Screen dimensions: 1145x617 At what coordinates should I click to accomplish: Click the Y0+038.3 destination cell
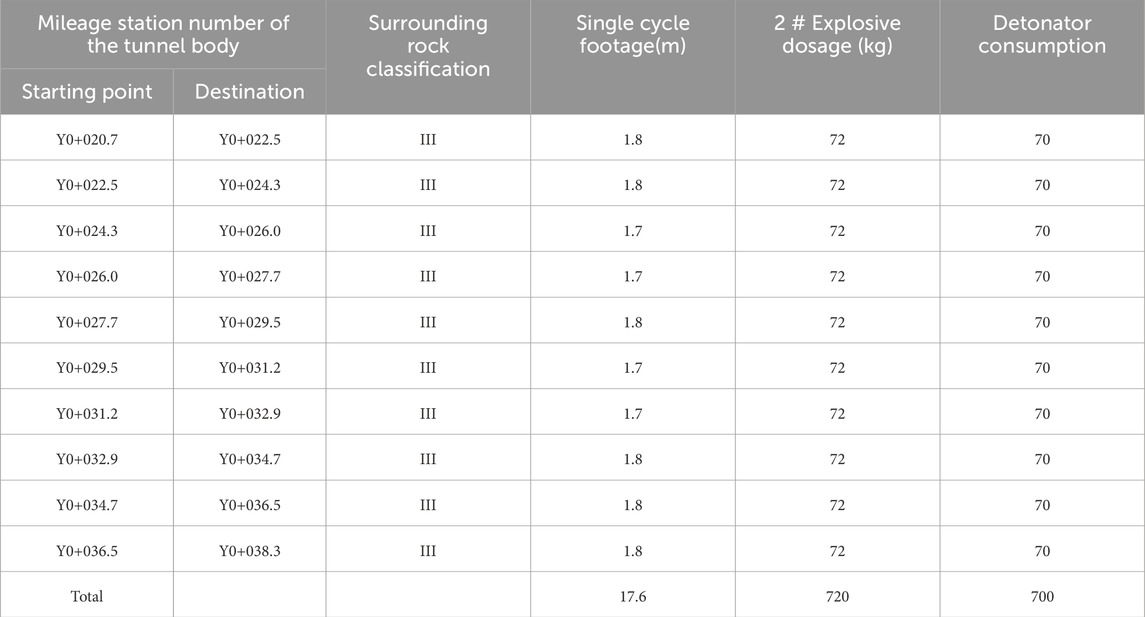point(250,550)
